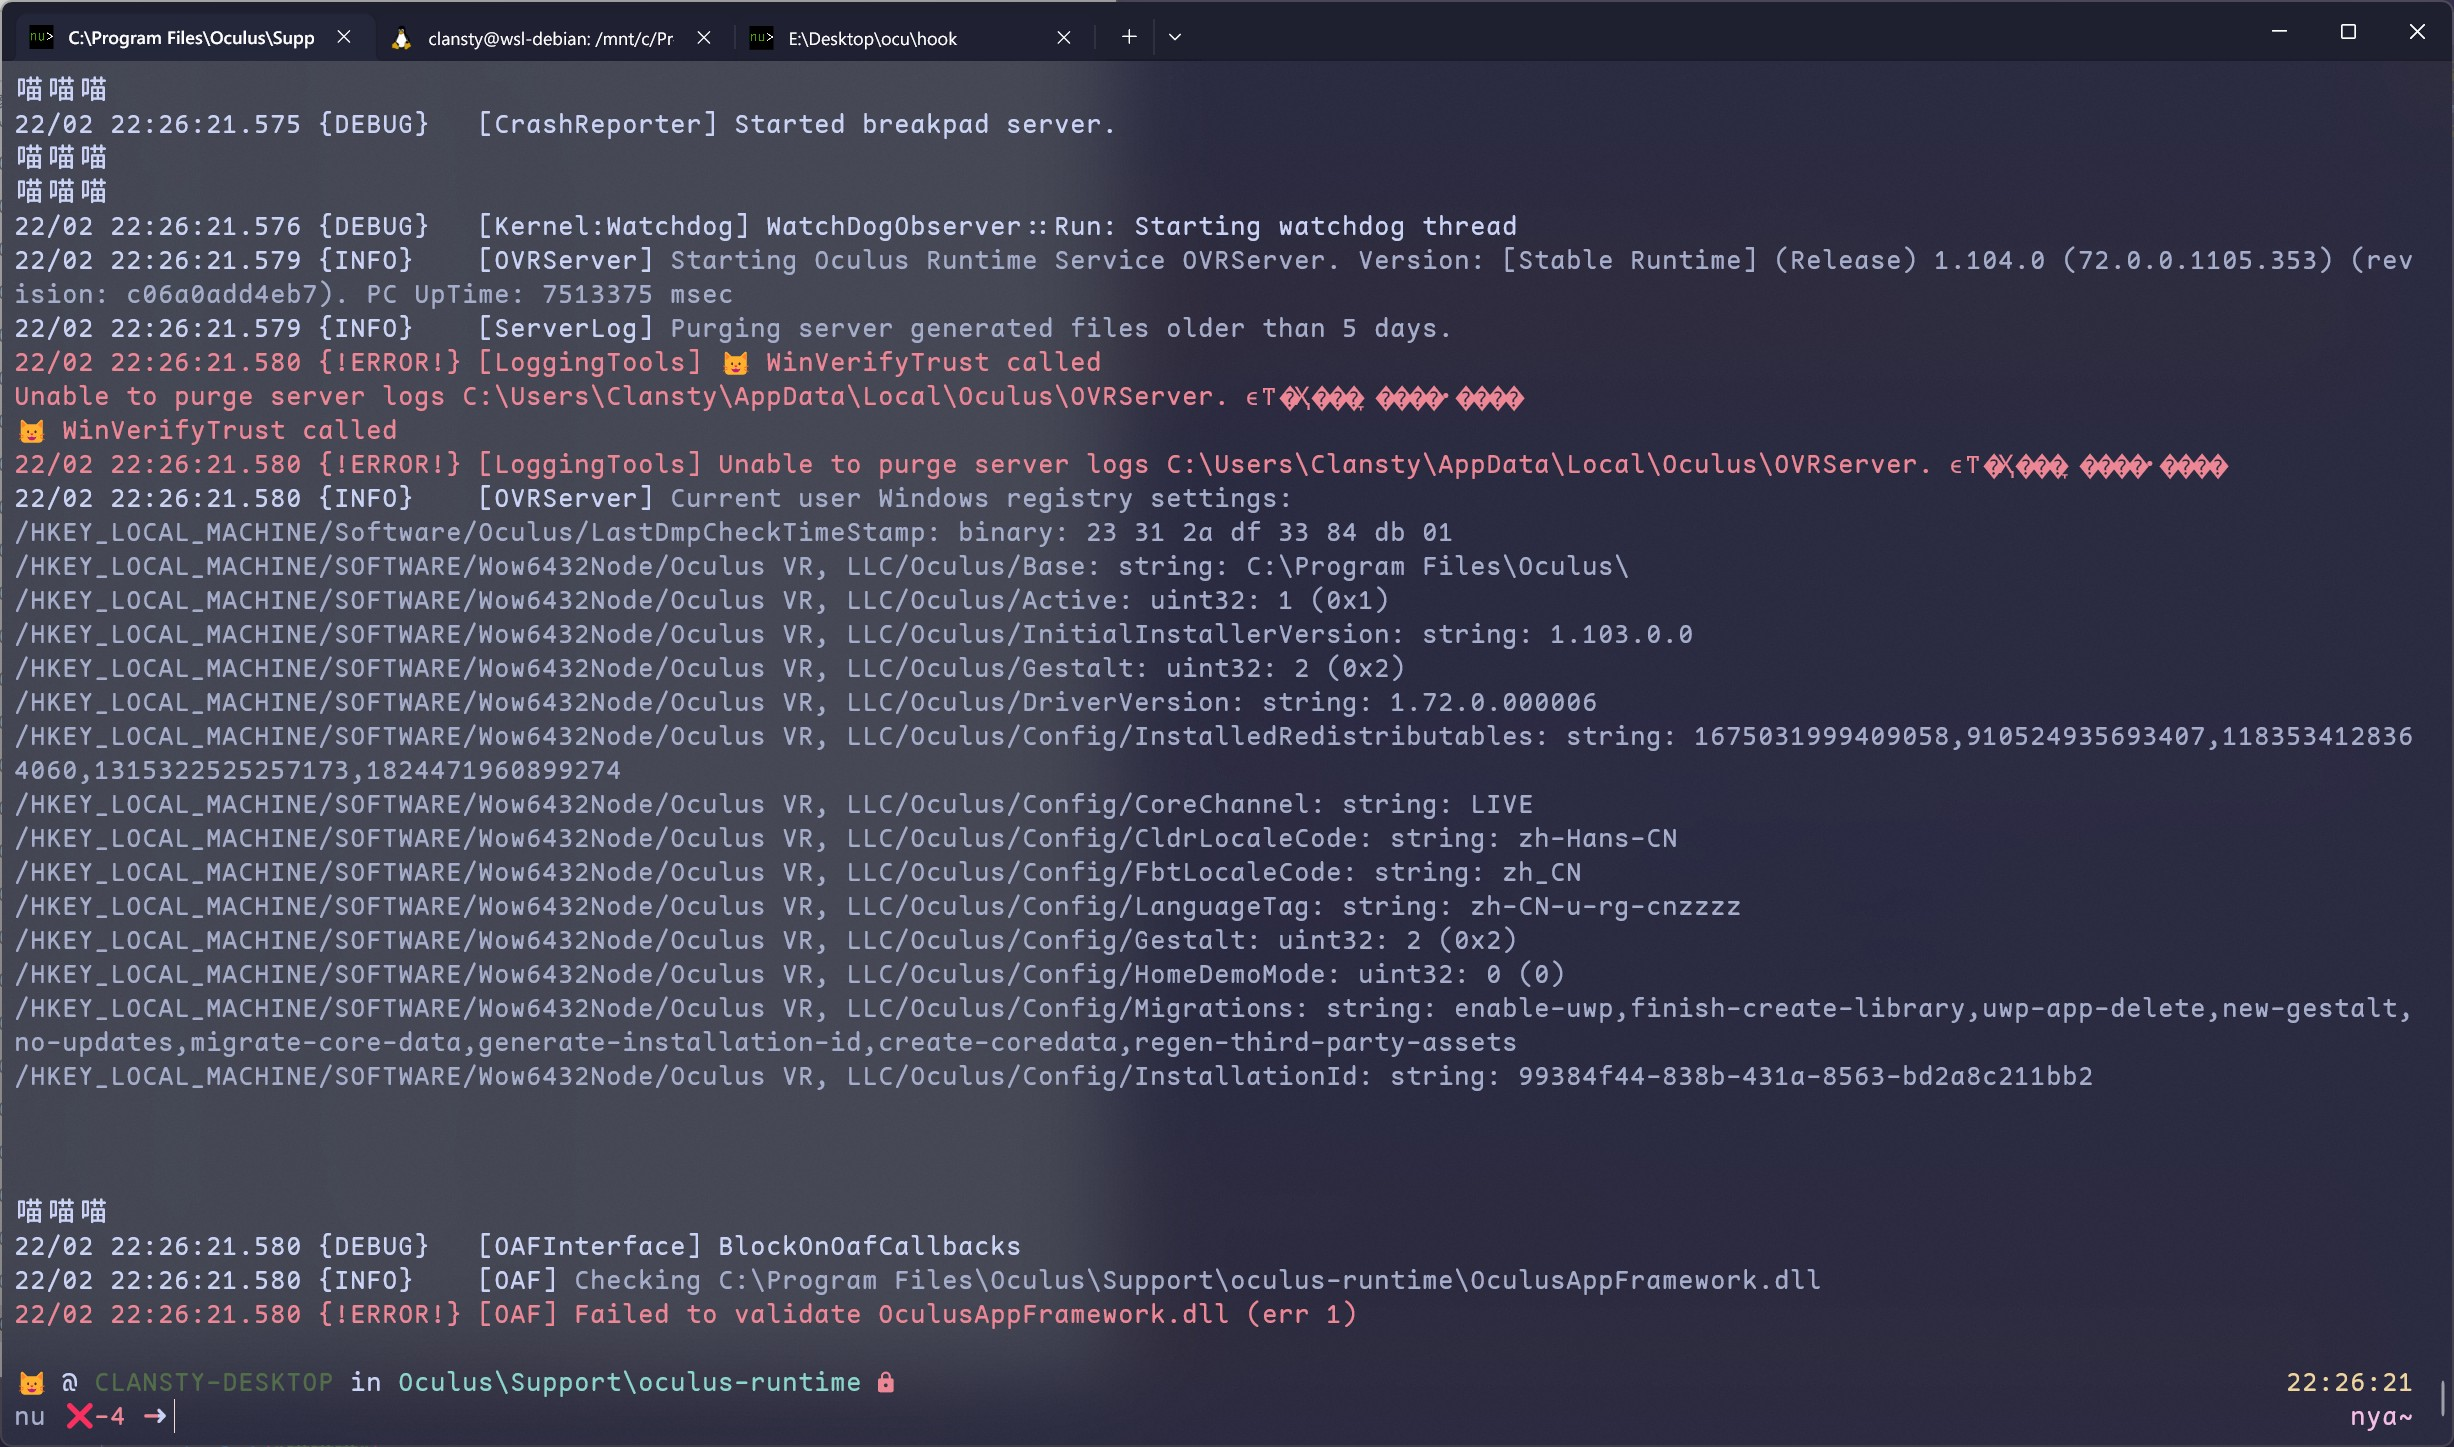Click the OAF Checking OculusAppFramework.dll line

[917, 1280]
